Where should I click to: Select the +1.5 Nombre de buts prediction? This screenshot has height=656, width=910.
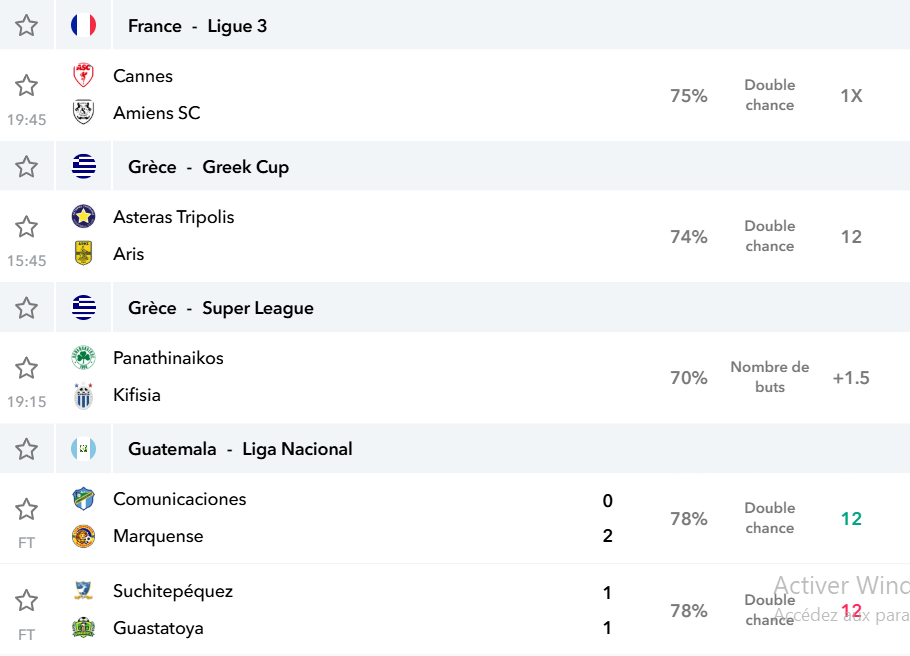(x=851, y=378)
